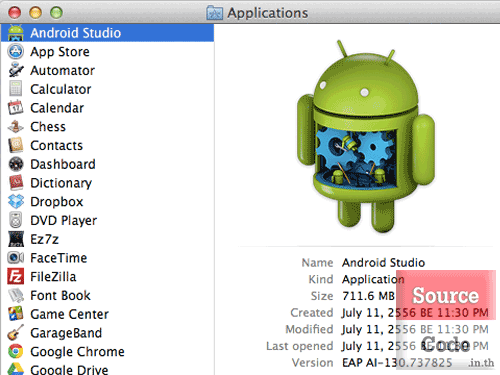This screenshot has width=500, height=375.
Task: Click the Google Drive triangle icon
Action: (x=16, y=369)
